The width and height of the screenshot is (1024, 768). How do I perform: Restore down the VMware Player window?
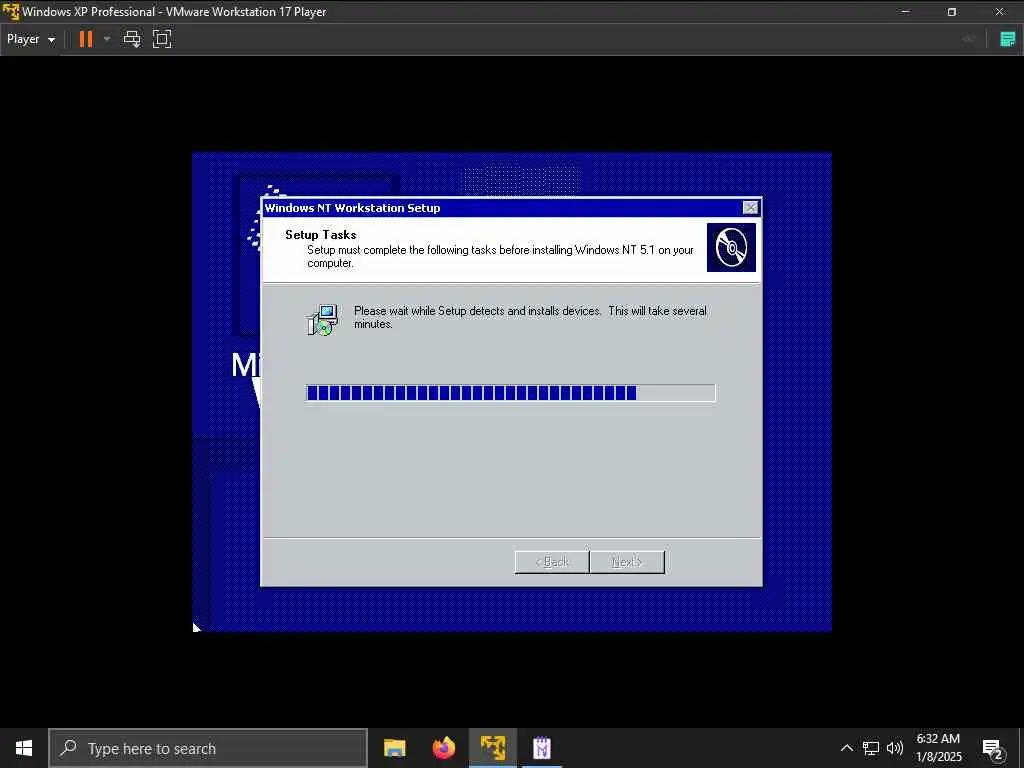(x=952, y=12)
